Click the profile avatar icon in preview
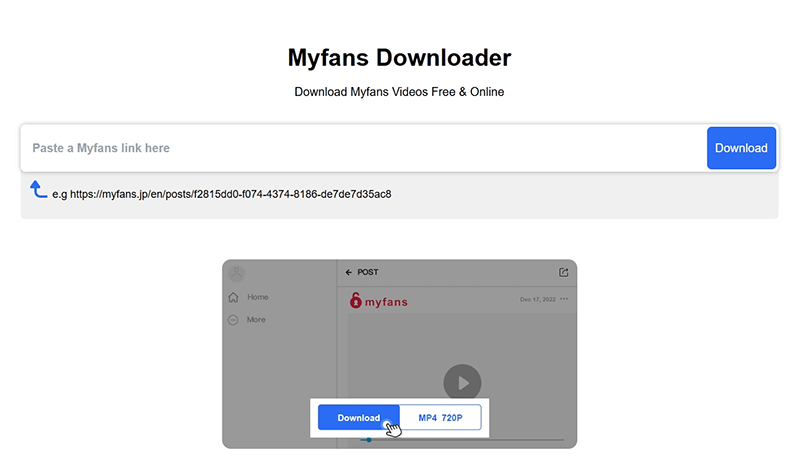This screenshot has height=466, width=800. 236,273
